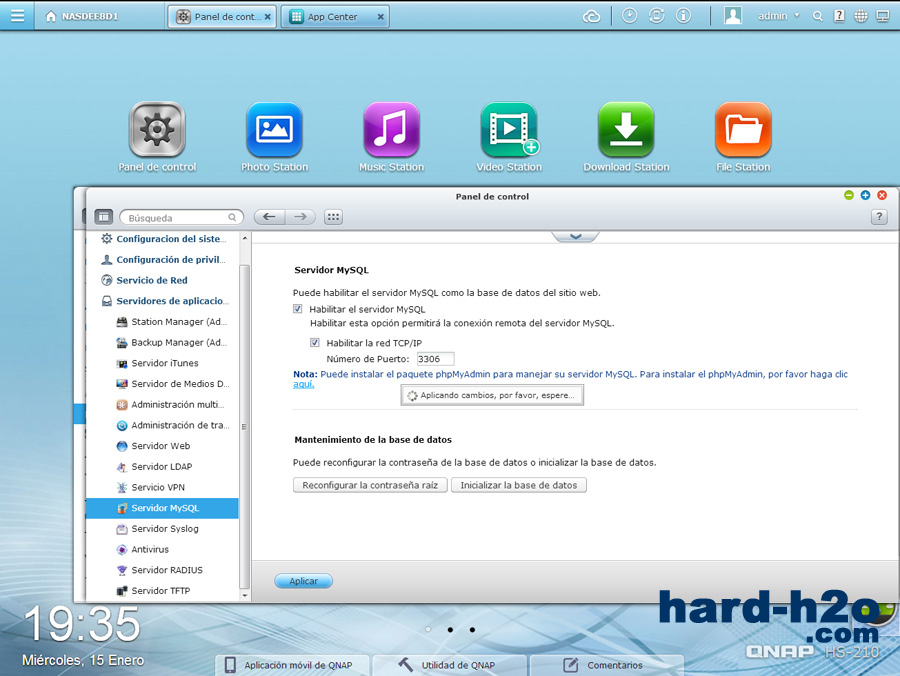Open desktop preferences monitor icon
Viewport: 900px width, 676px height.
883,16
